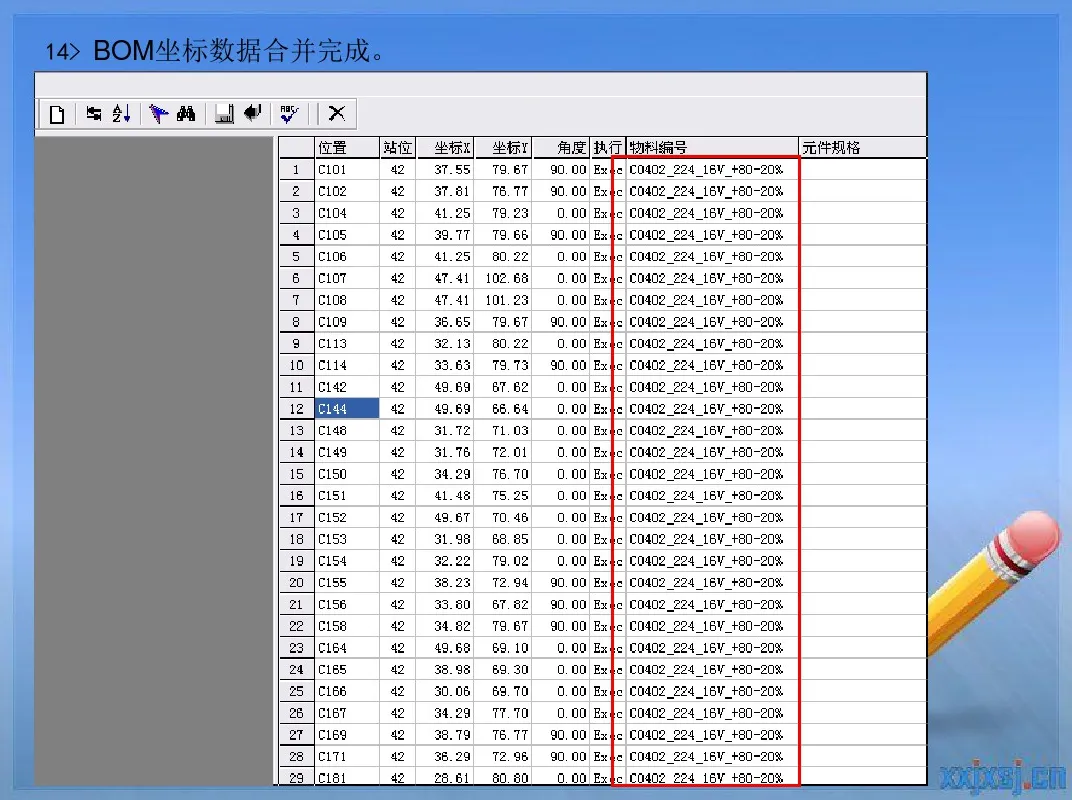Select the C164 position cell
Screen dimensions: 1072x800
point(347,648)
